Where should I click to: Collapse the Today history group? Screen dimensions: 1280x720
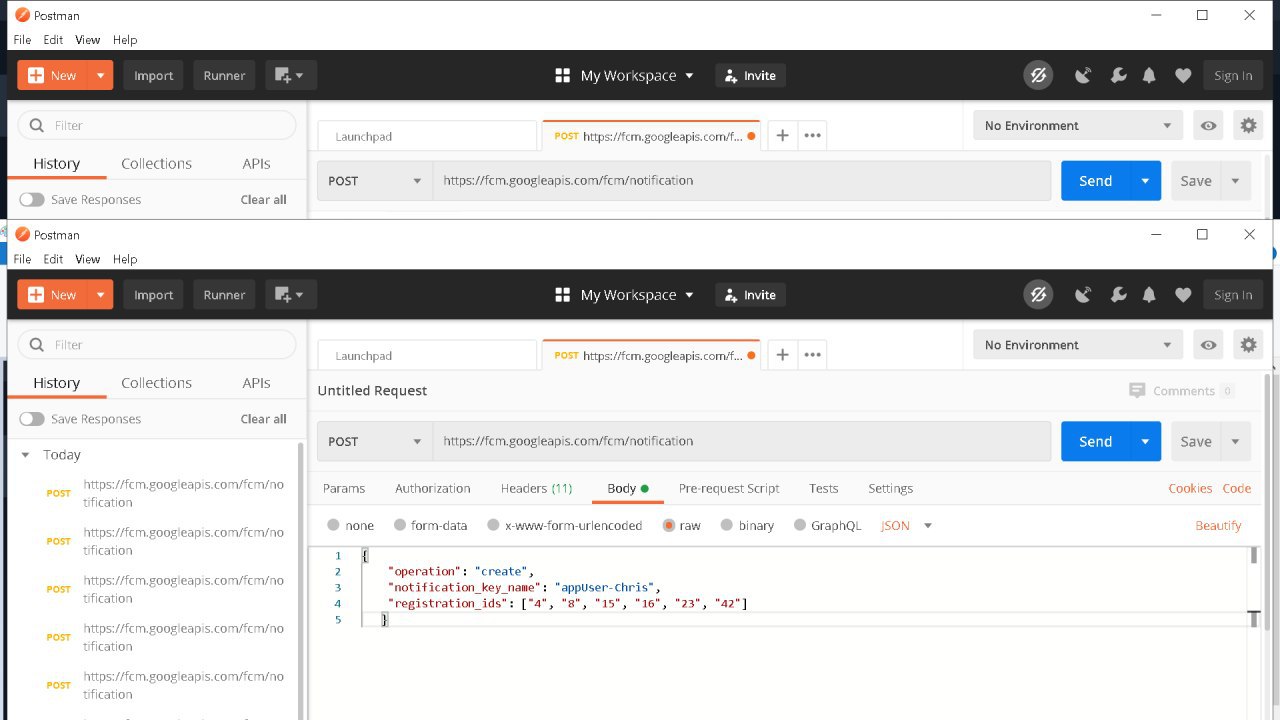(25, 454)
